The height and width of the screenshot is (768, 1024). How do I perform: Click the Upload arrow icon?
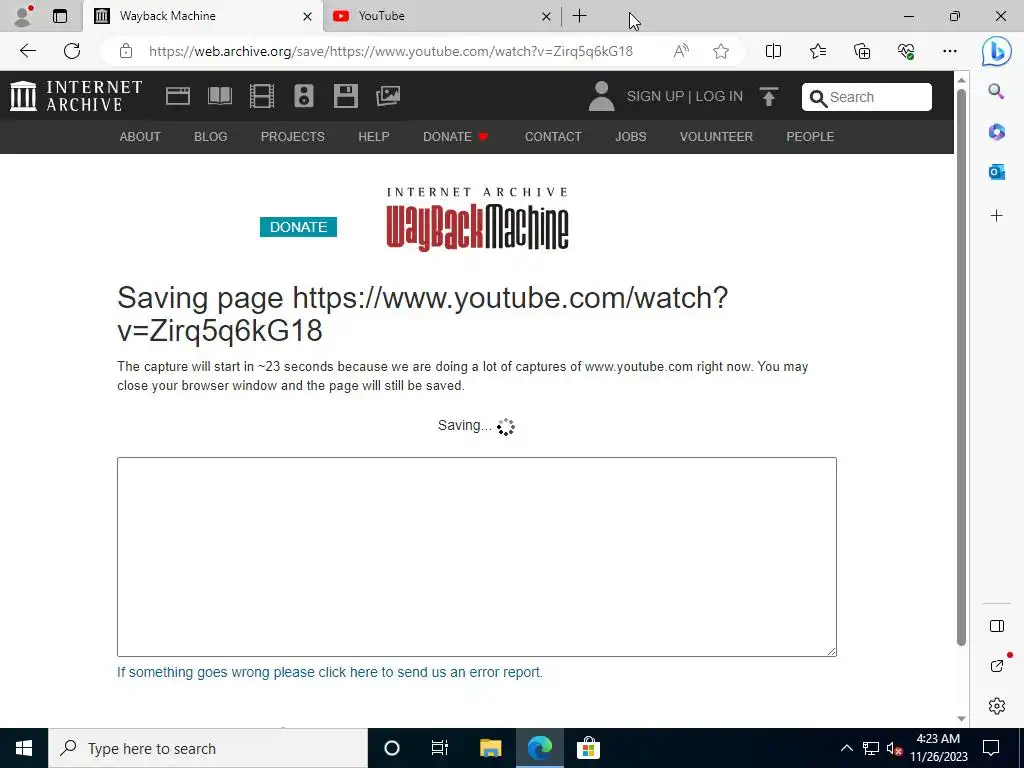(x=769, y=97)
